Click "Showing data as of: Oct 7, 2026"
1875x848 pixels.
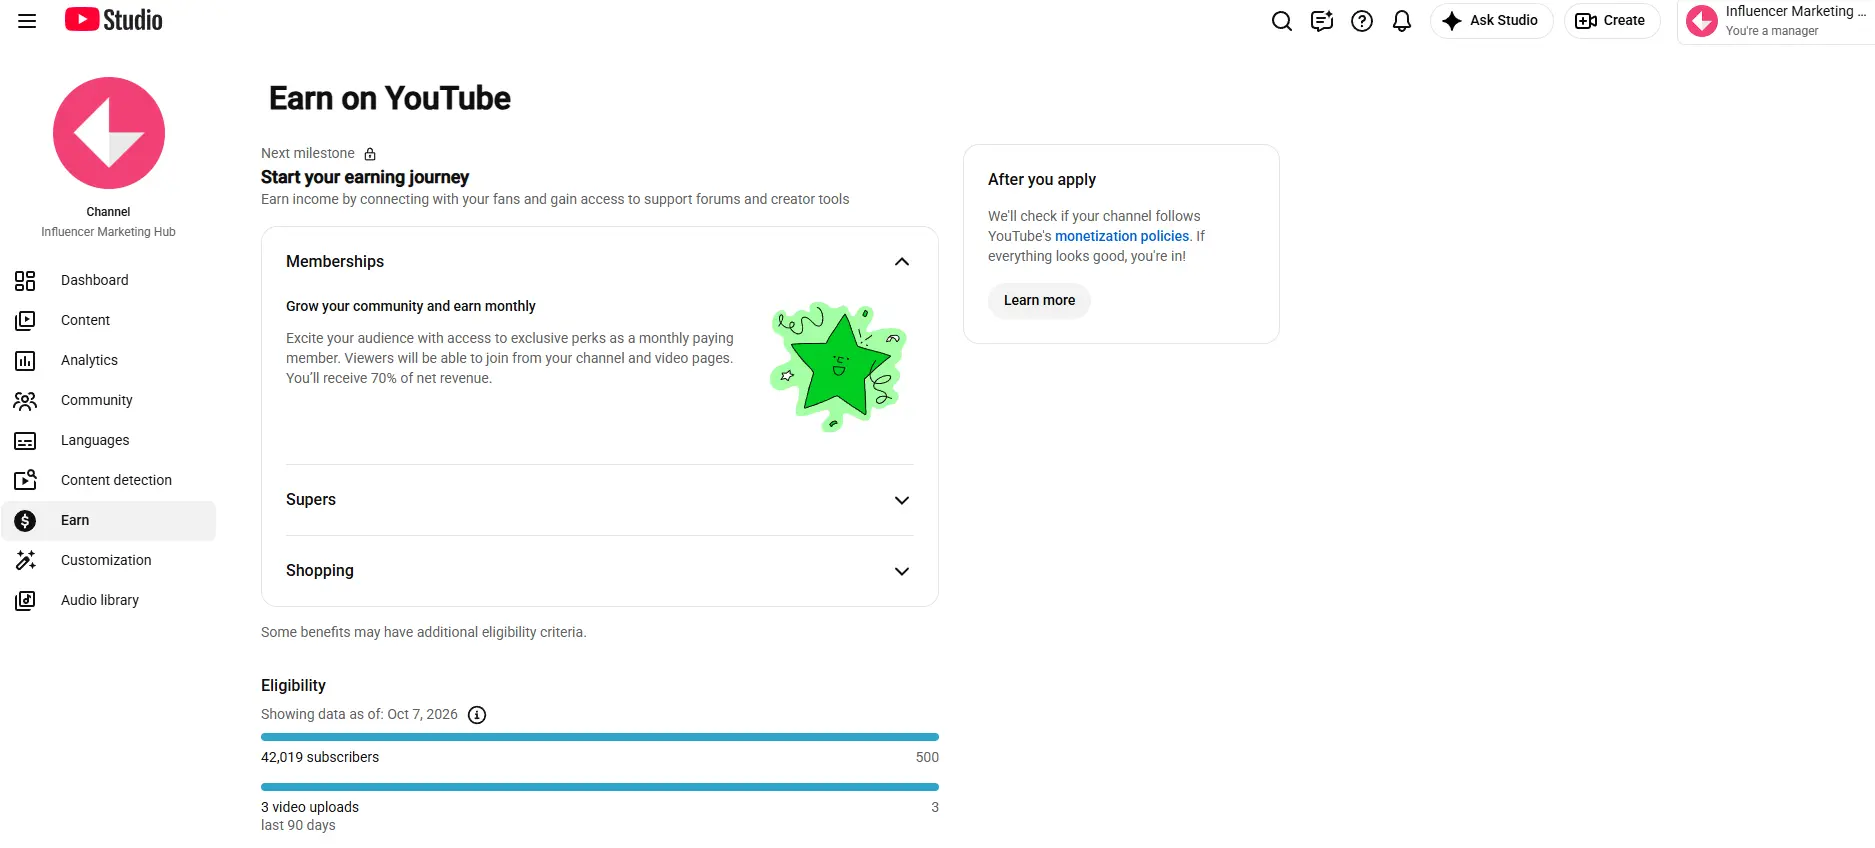(359, 714)
